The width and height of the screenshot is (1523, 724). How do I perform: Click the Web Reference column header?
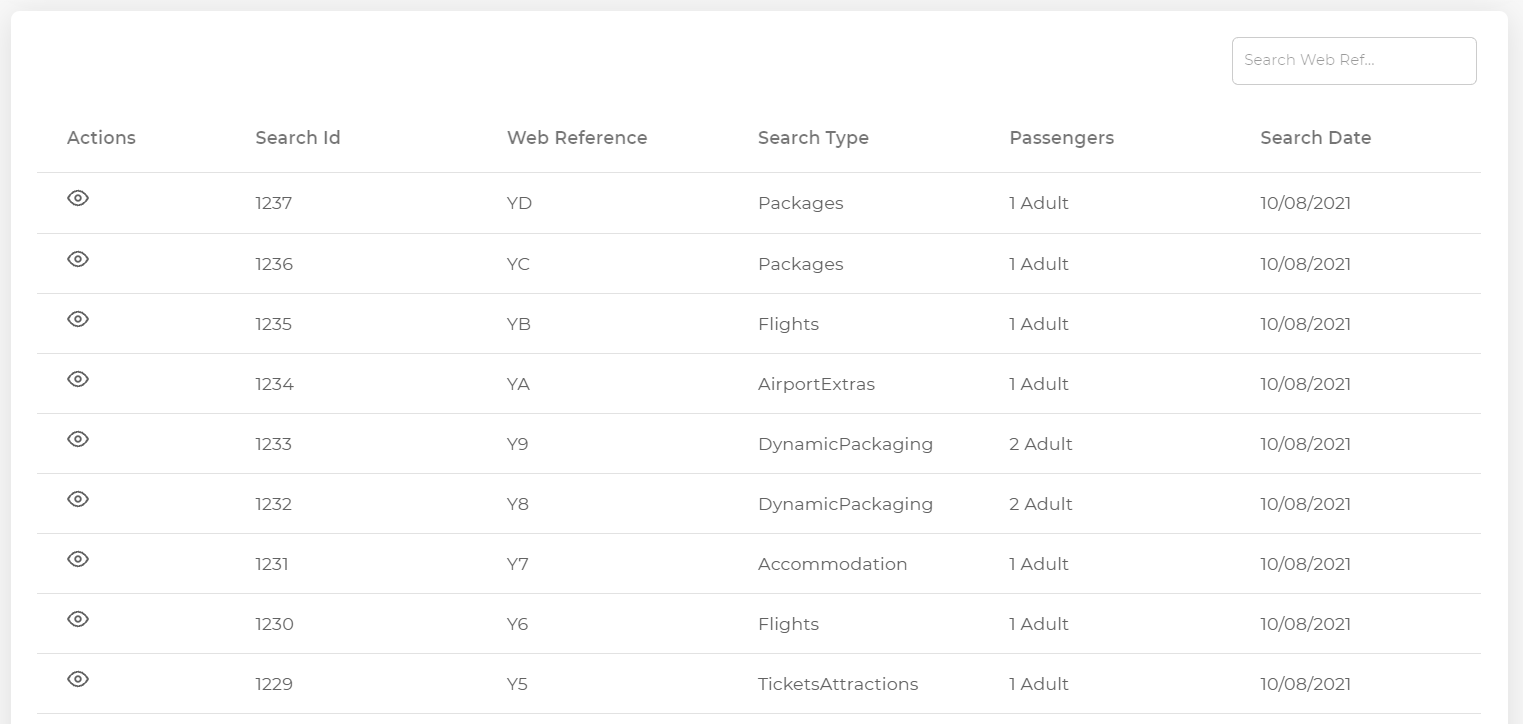coord(577,138)
